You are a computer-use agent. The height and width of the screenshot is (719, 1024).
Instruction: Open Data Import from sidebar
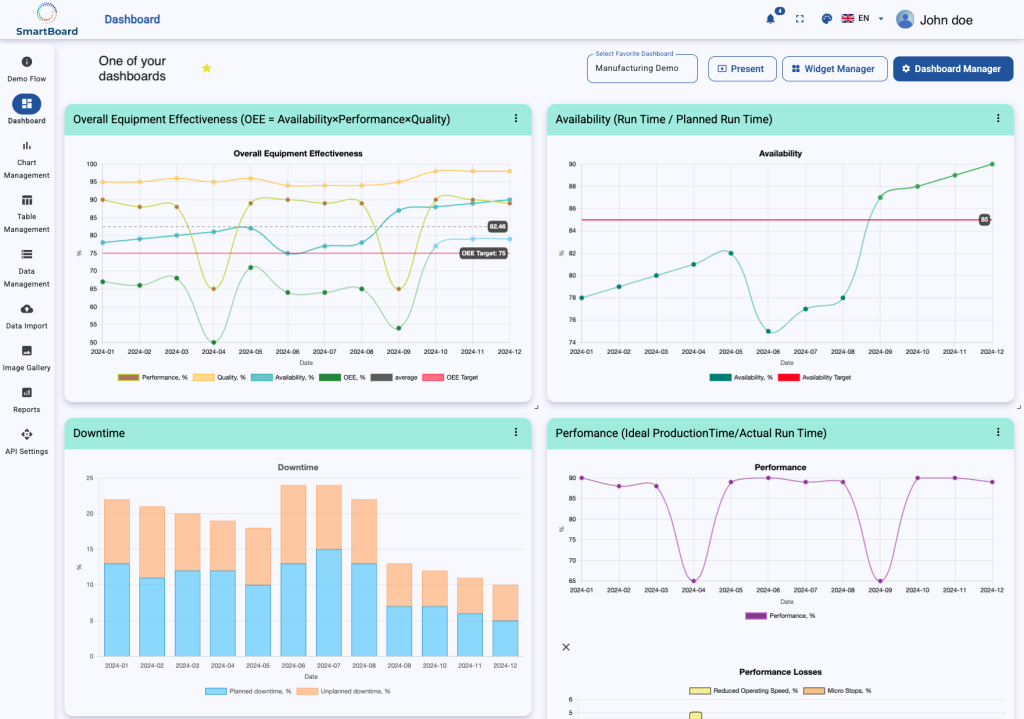click(x=27, y=315)
